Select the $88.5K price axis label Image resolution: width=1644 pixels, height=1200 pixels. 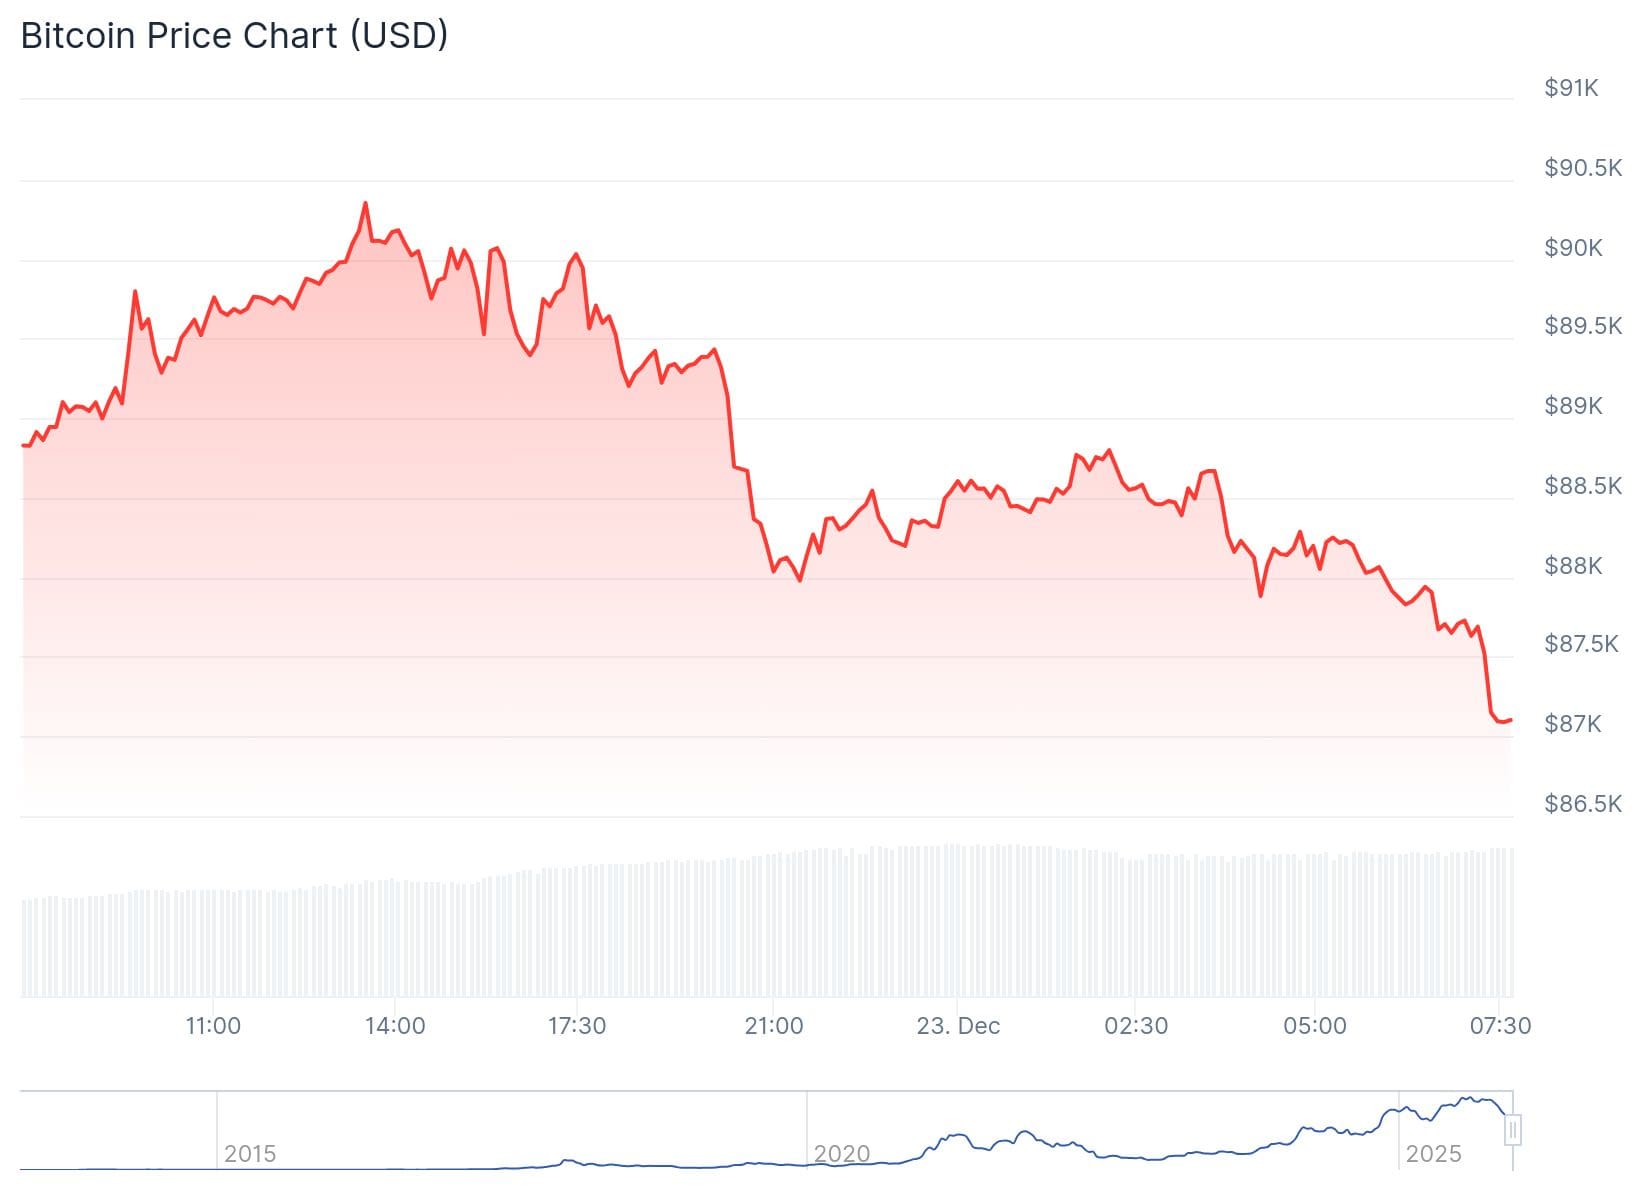[x=1582, y=486]
